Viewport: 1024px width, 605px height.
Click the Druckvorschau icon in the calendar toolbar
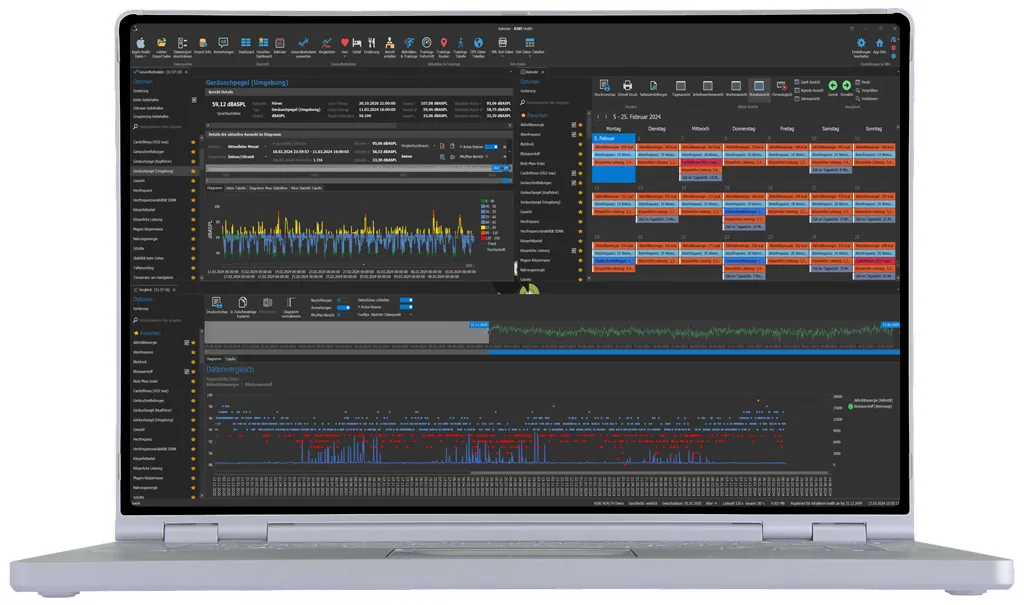pos(604,88)
